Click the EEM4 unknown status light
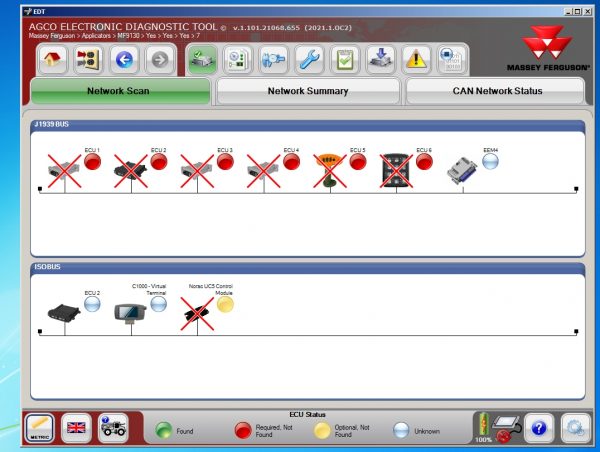 click(x=491, y=162)
